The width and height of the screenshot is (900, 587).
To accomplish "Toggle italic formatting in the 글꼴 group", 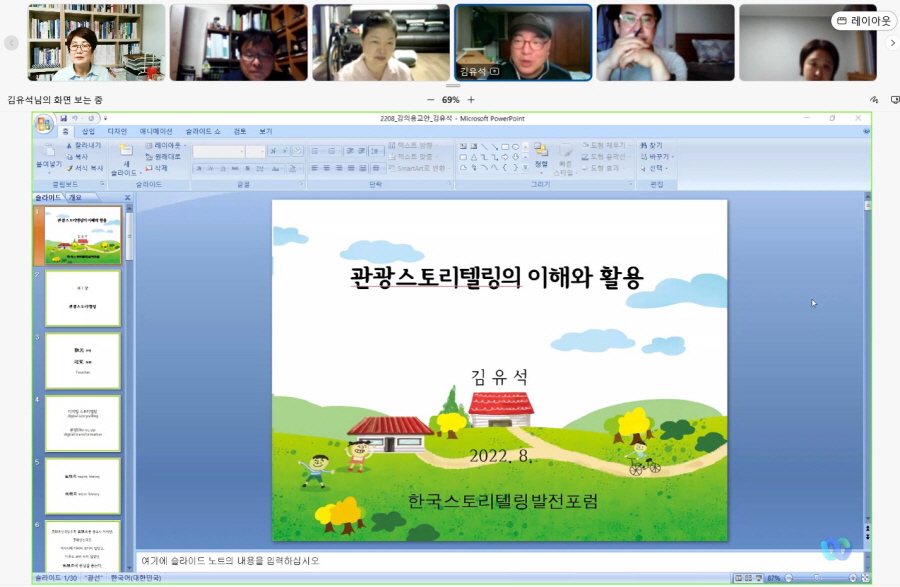I will point(209,168).
